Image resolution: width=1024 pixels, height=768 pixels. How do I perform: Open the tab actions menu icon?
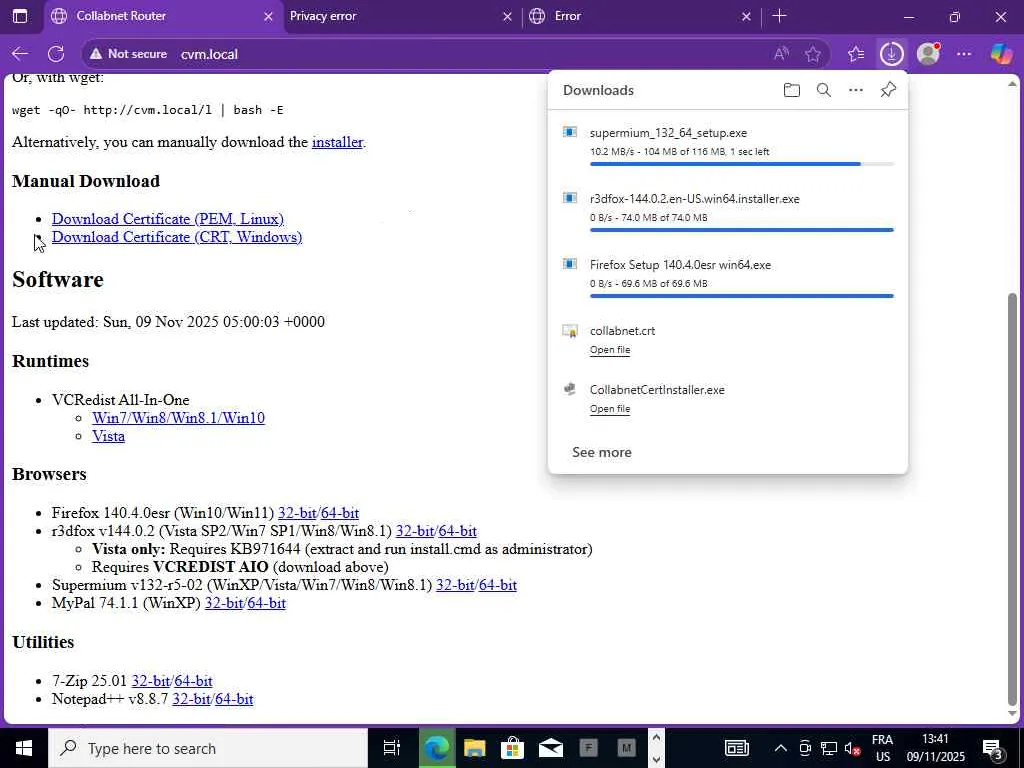20,16
